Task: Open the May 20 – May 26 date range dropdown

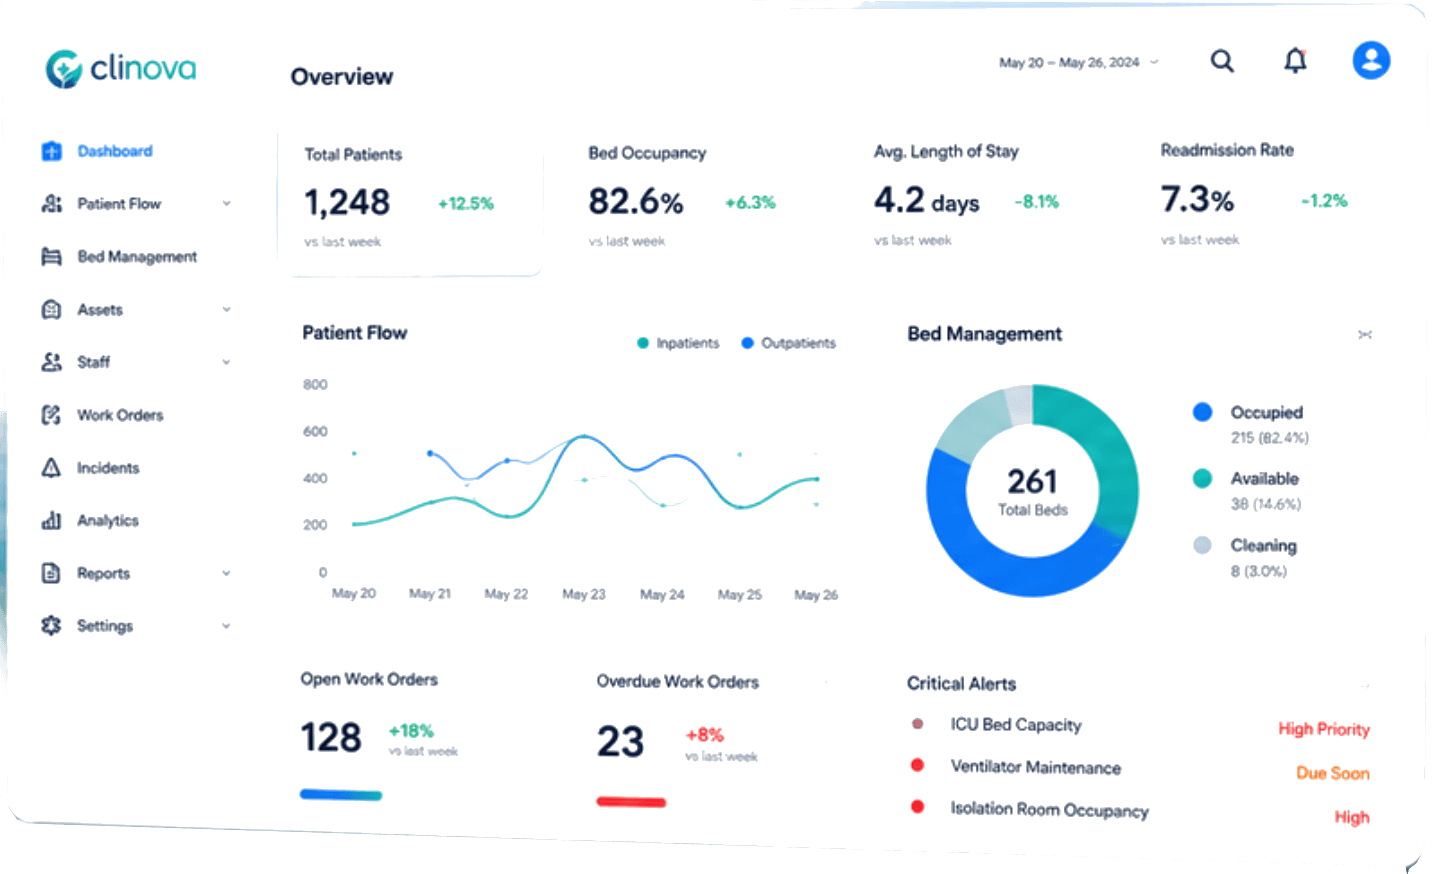Action: pyautogui.click(x=1079, y=62)
